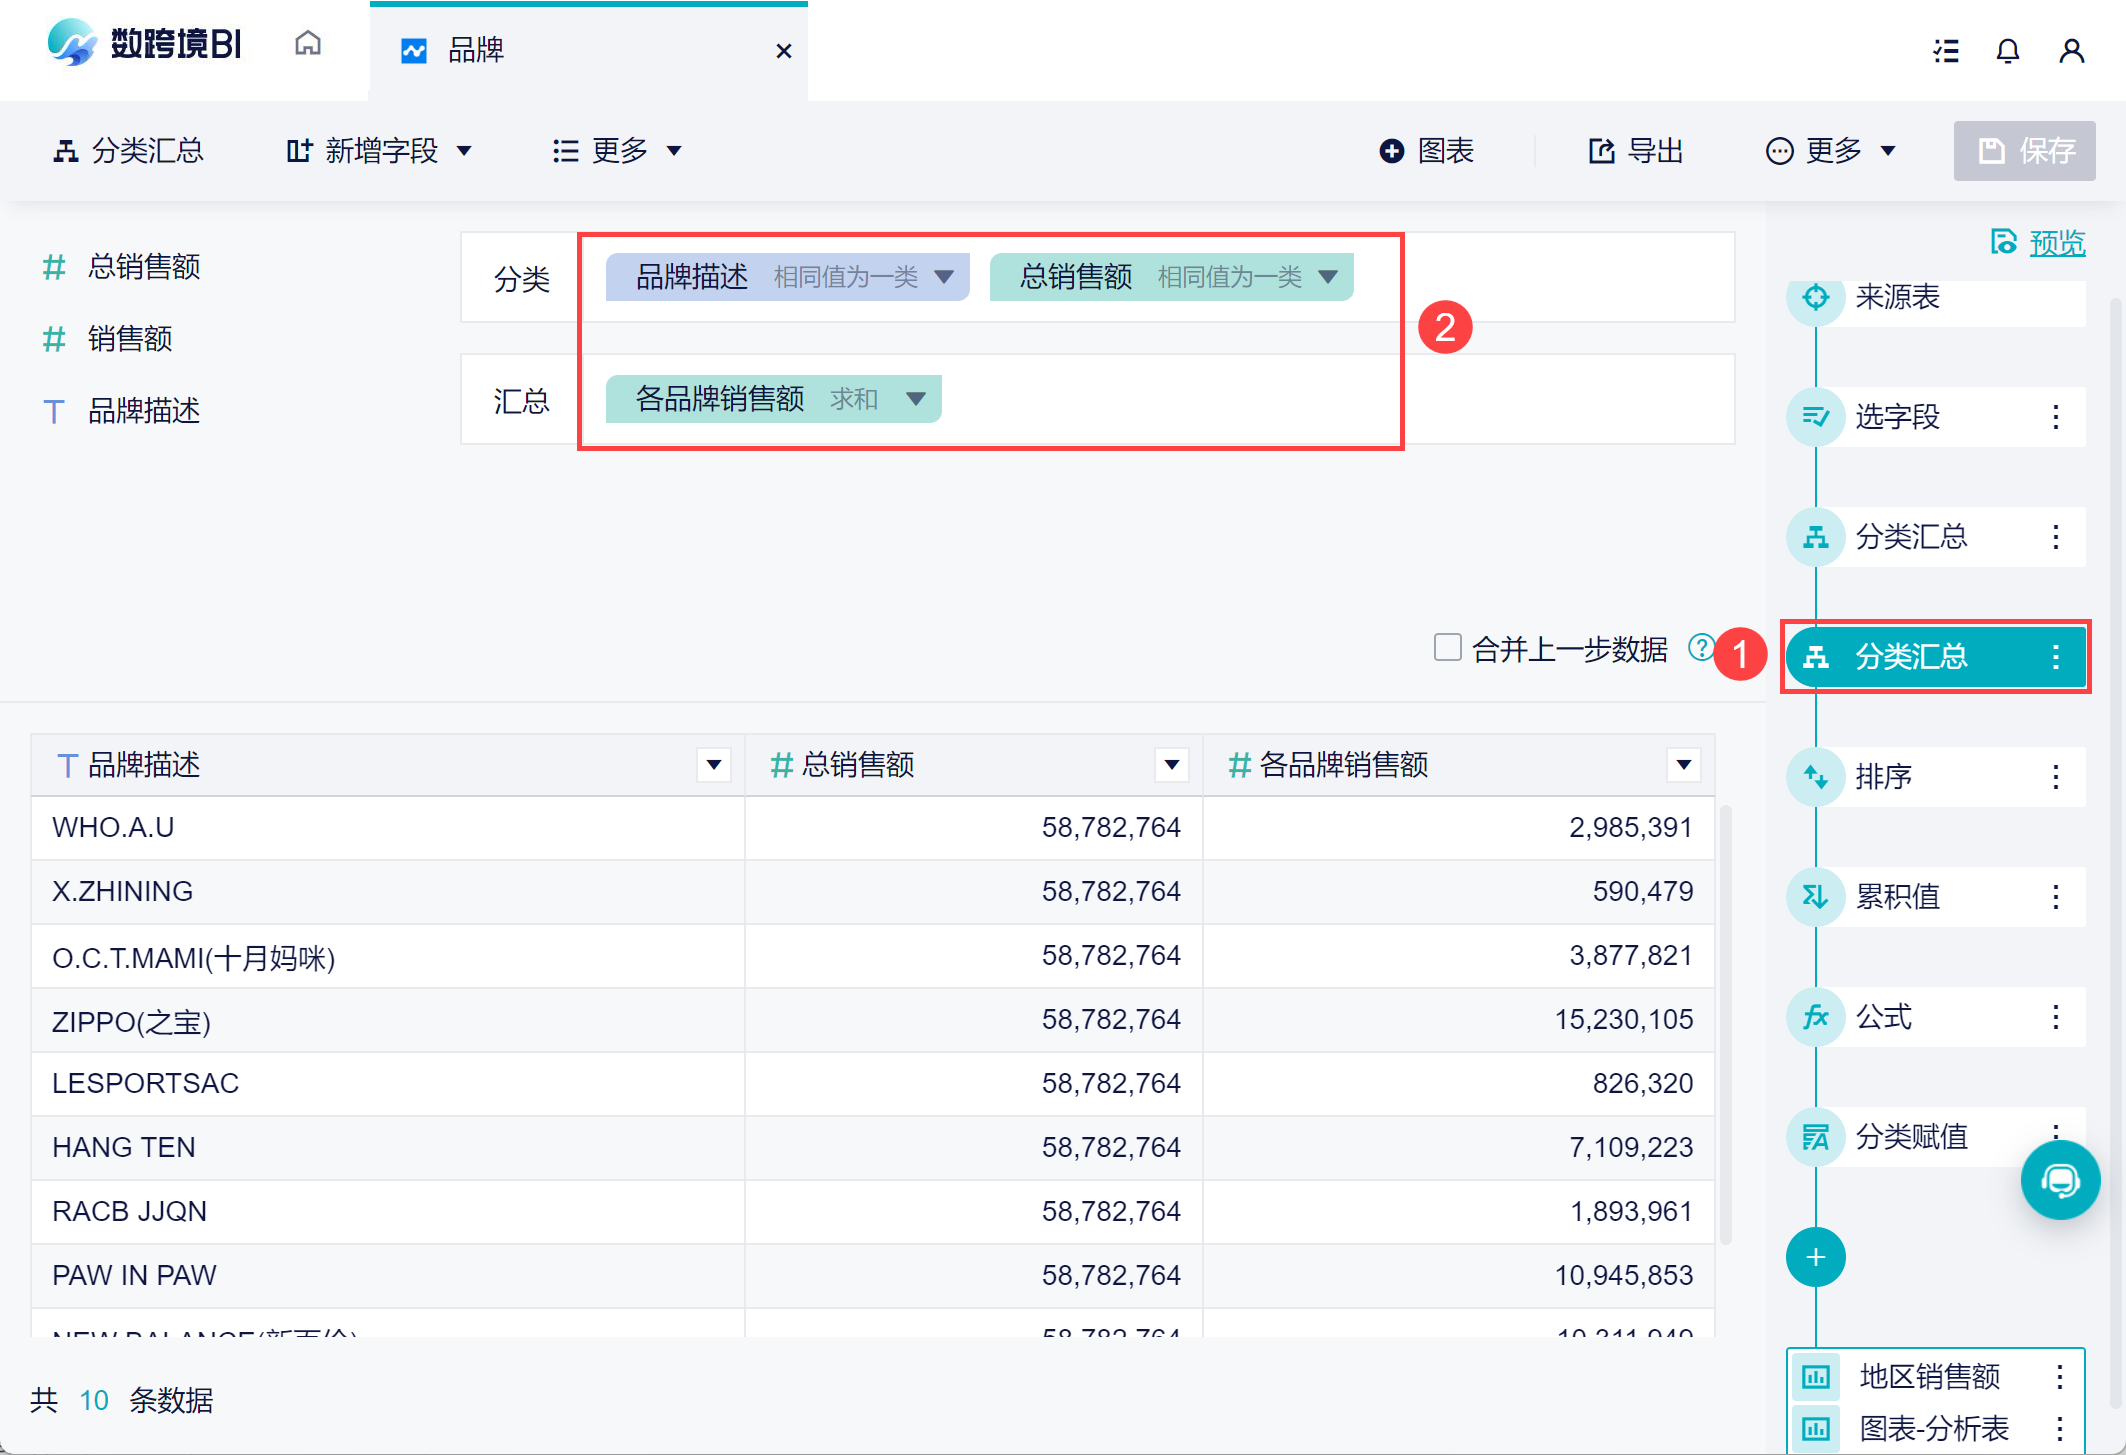Open the notification bell
This screenshot has height=1455, width=2126.
(2007, 50)
